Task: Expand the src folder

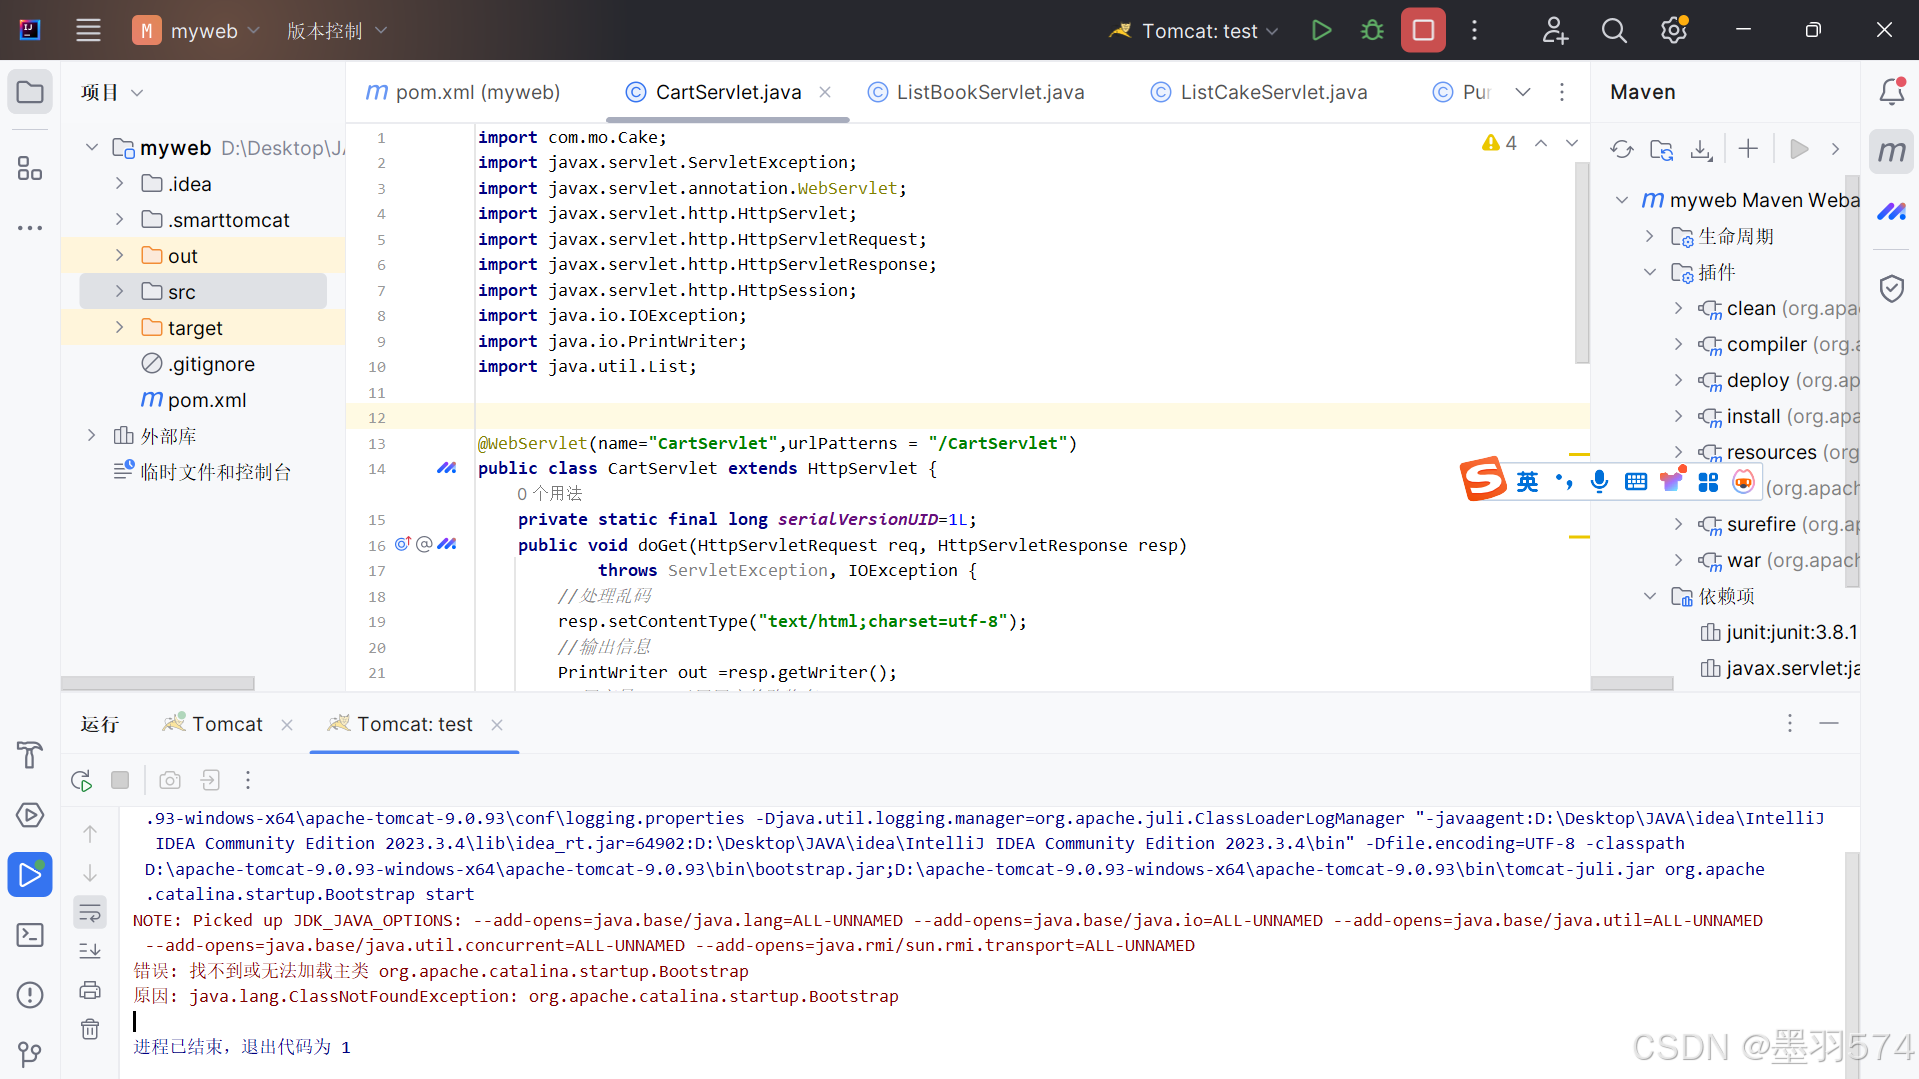Action: (119, 292)
